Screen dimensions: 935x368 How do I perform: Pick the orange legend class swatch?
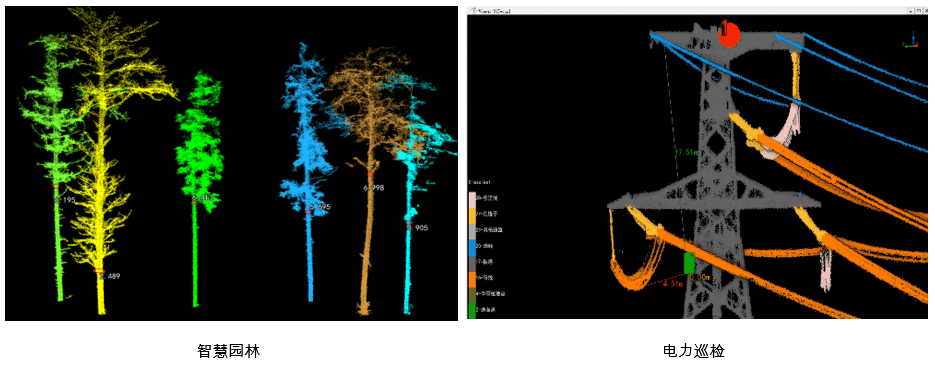coord(472,279)
